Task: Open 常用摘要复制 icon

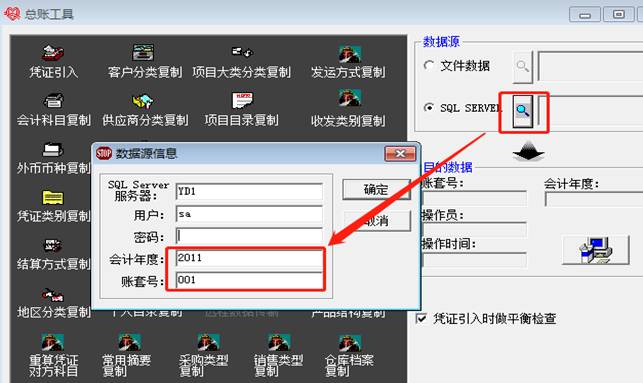Action: pos(130,342)
